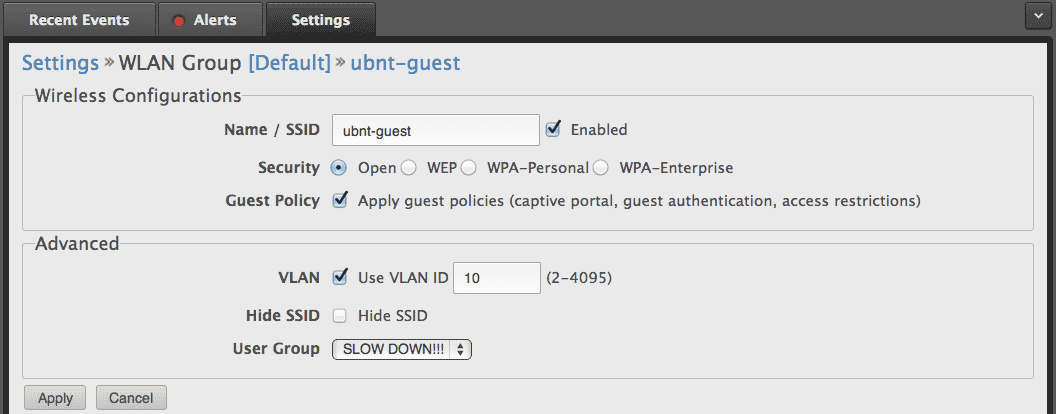This screenshot has width=1056, height=414.
Task: Enable the Hide SSID checkbox
Action: point(340,316)
